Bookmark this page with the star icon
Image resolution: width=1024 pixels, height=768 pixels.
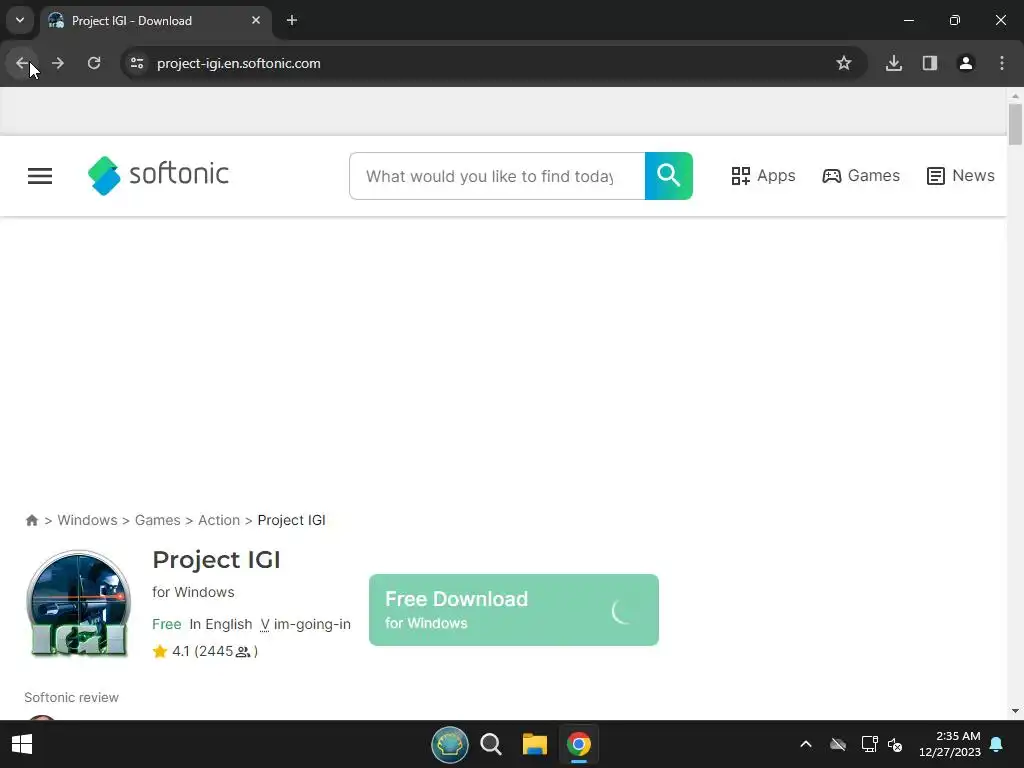coord(844,63)
